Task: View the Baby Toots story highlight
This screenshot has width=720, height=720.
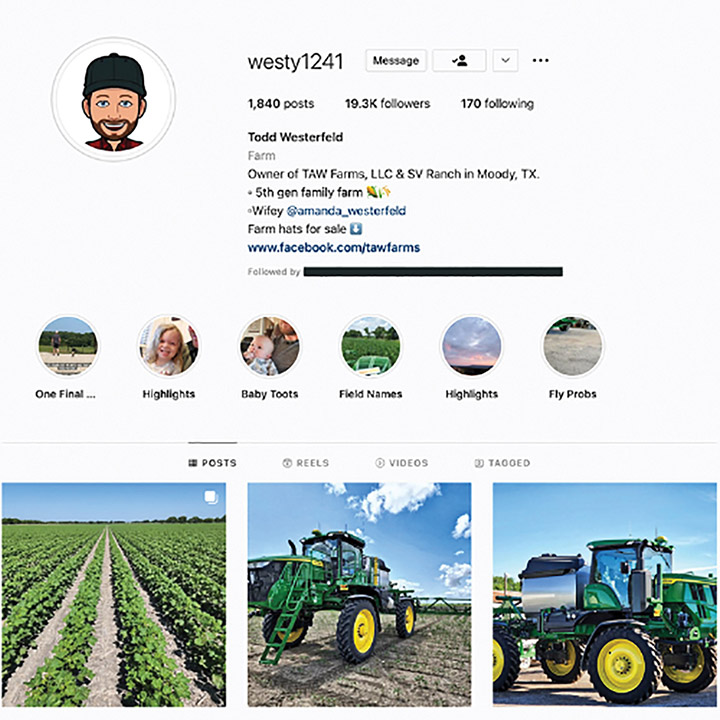Action: [x=270, y=346]
